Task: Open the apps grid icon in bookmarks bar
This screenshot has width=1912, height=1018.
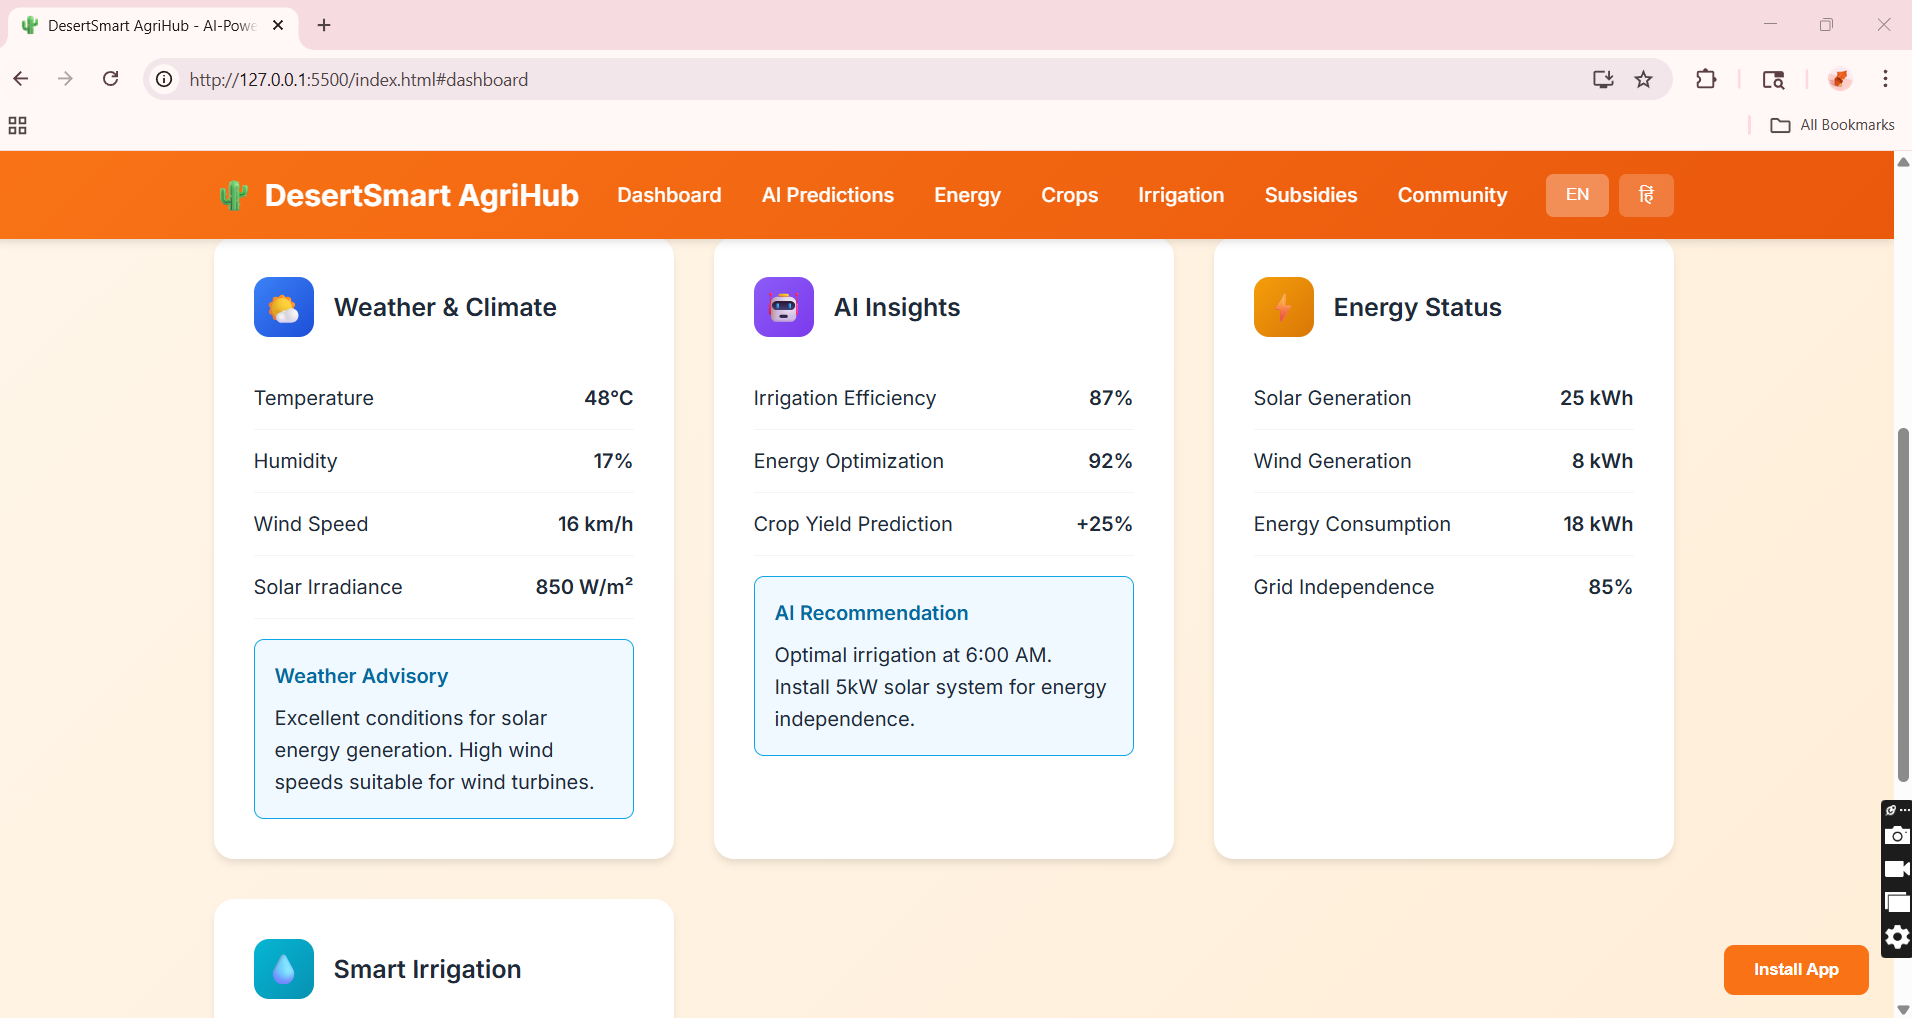Action: coord(17,125)
